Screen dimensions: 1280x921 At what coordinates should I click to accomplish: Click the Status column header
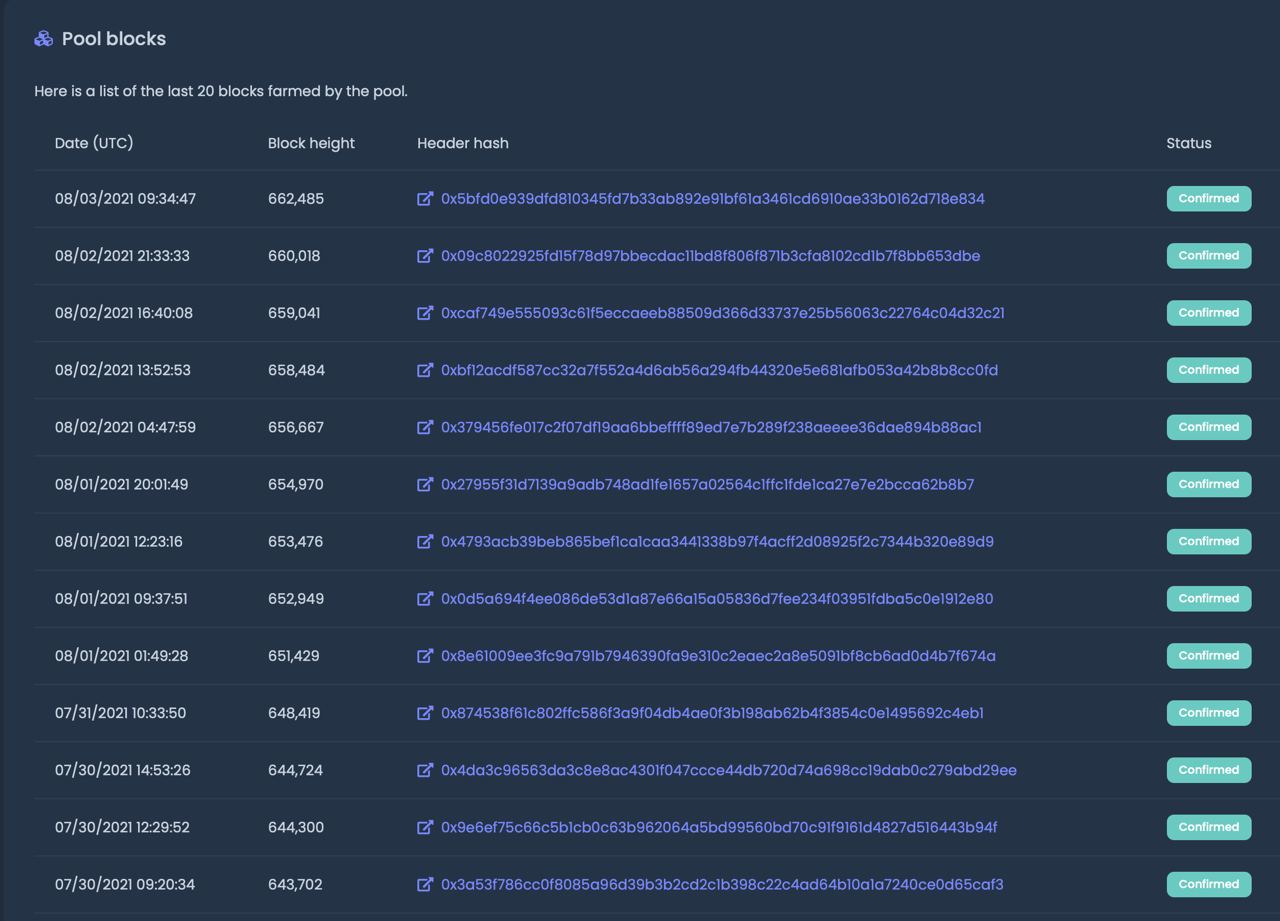1189,143
